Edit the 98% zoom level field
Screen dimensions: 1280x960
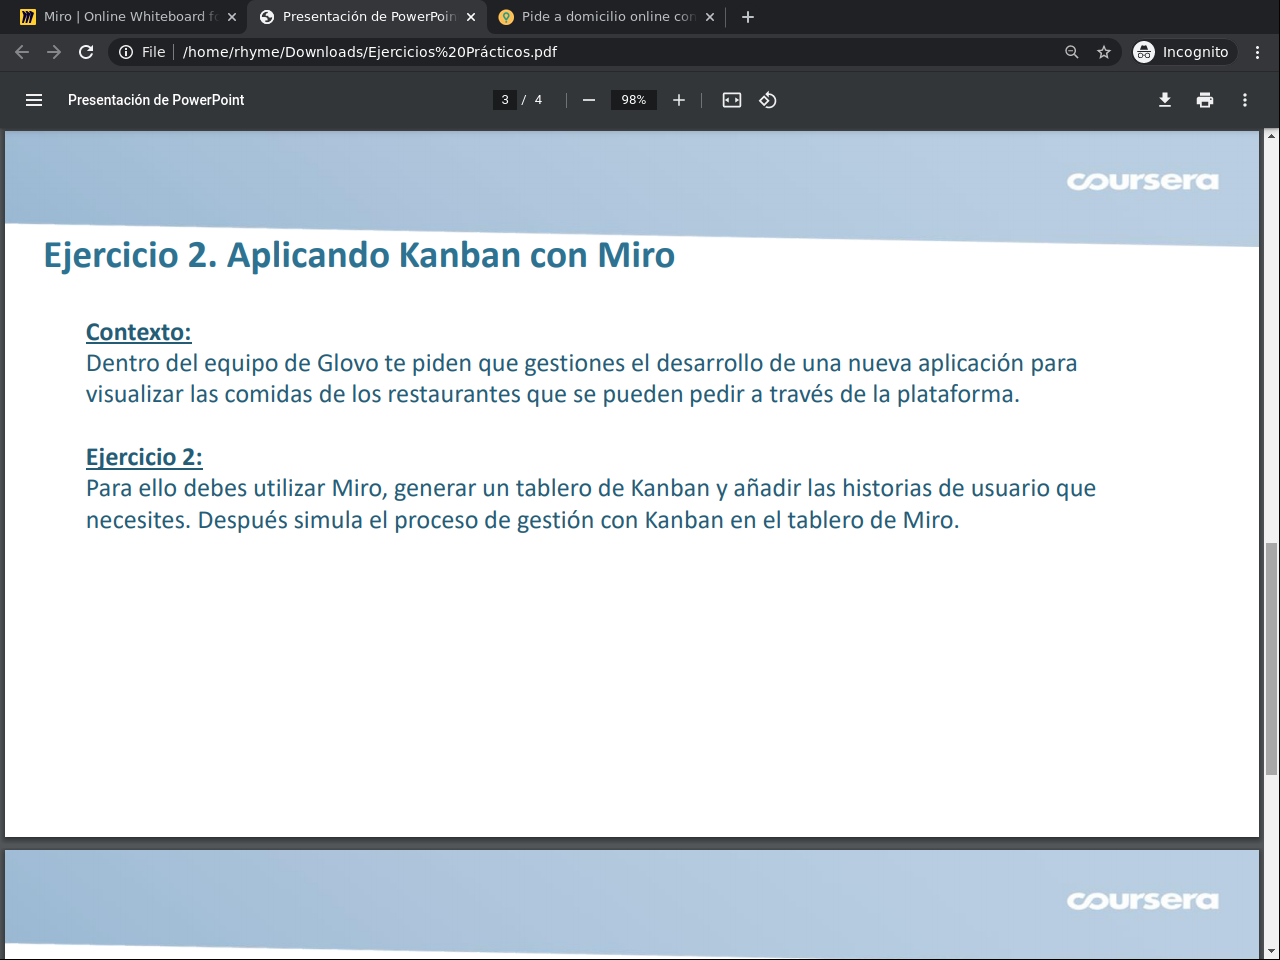[x=634, y=100]
